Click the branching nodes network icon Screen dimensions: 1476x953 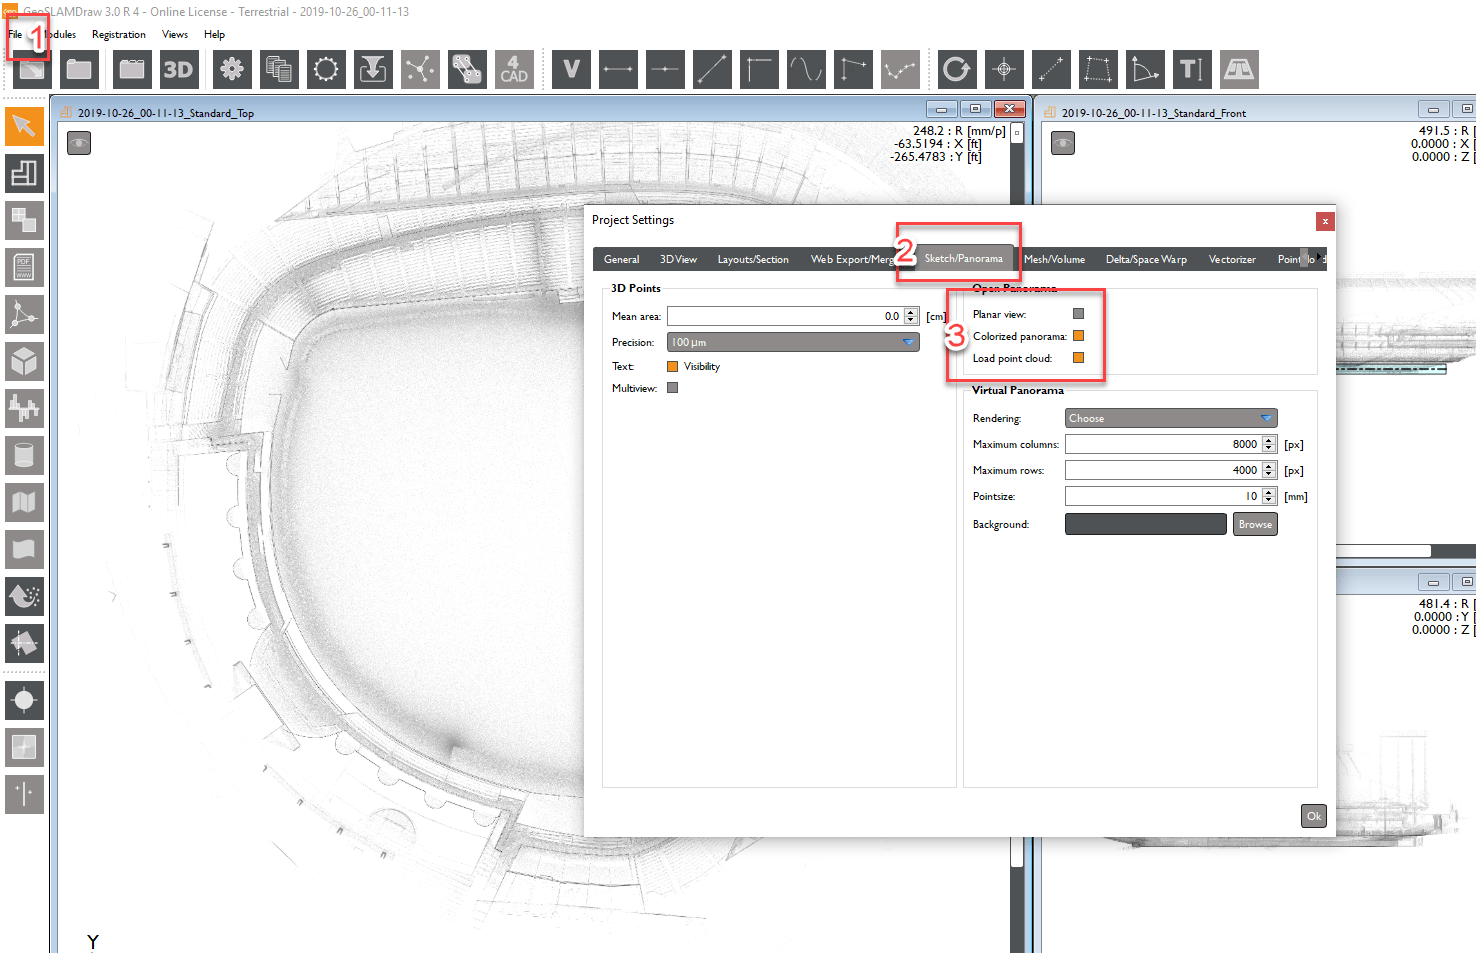[x=420, y=69]
